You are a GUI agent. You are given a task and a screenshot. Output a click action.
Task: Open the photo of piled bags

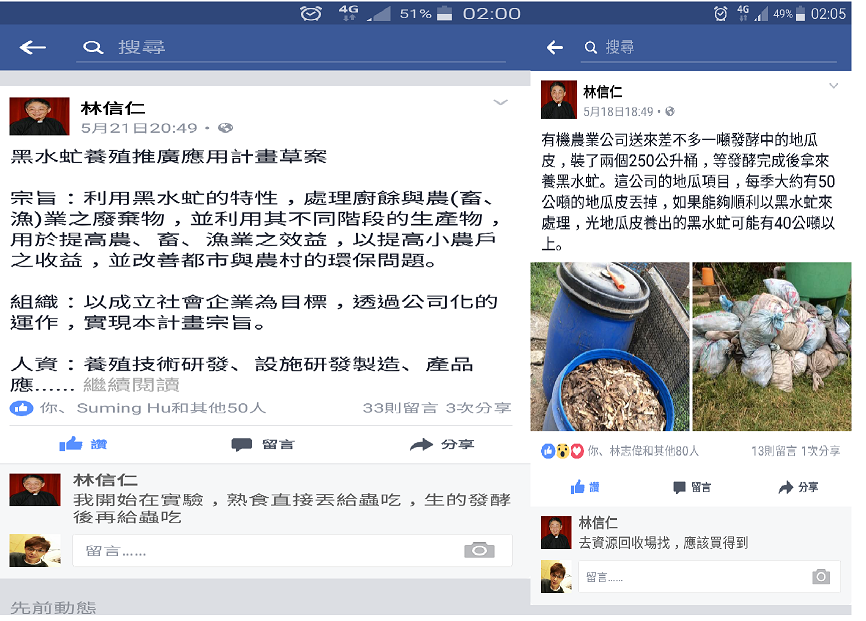pos(772,346)
